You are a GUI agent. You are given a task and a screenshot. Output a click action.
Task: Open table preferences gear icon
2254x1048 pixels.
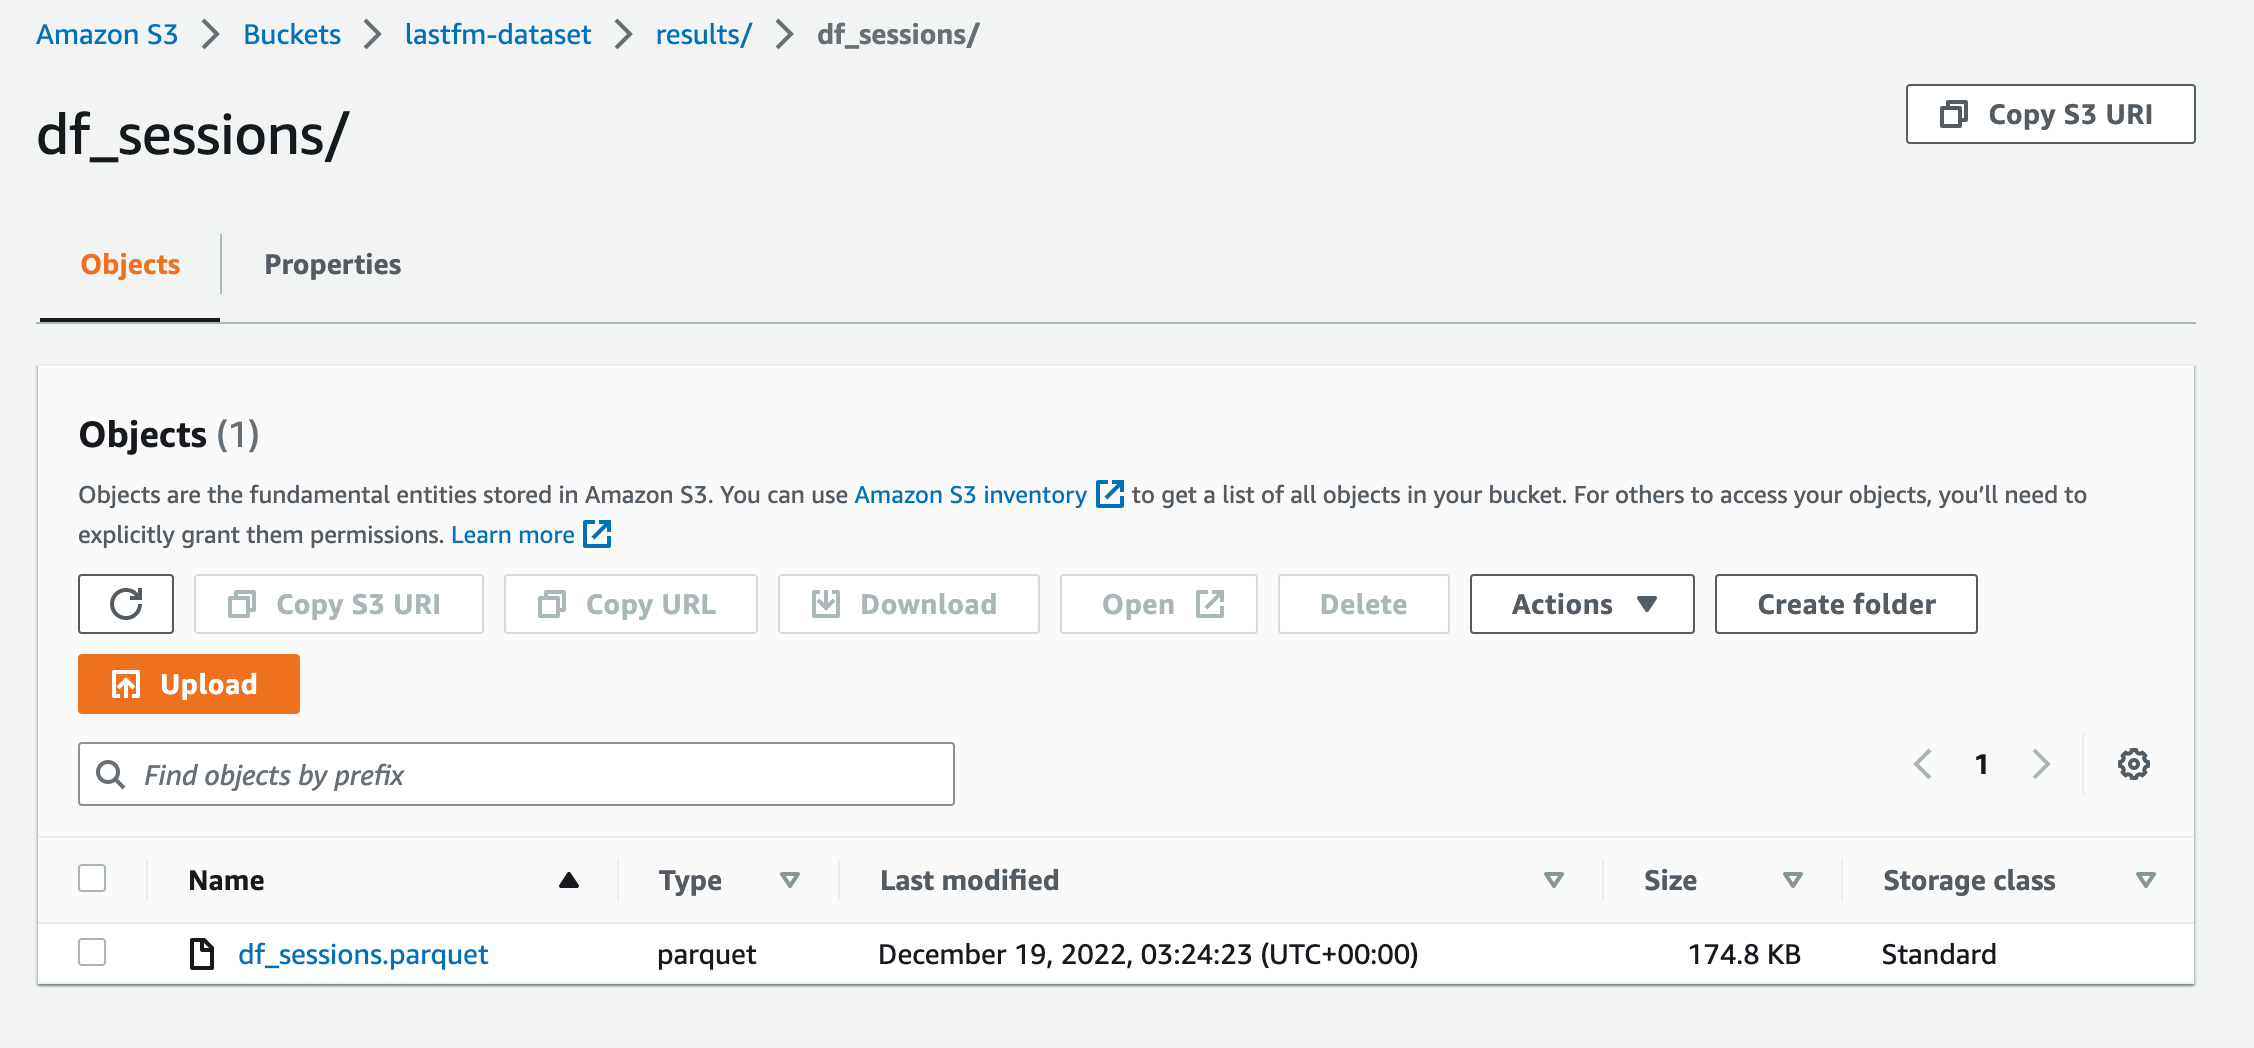pyautogui.click(x=2133, y=765)
